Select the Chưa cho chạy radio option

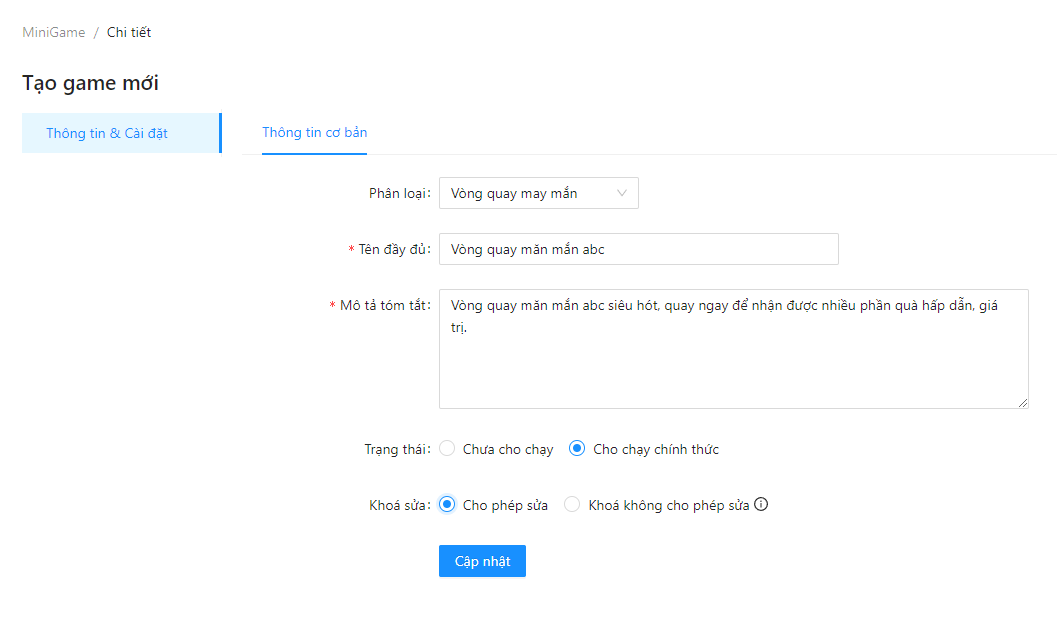[x=447, y=449]
